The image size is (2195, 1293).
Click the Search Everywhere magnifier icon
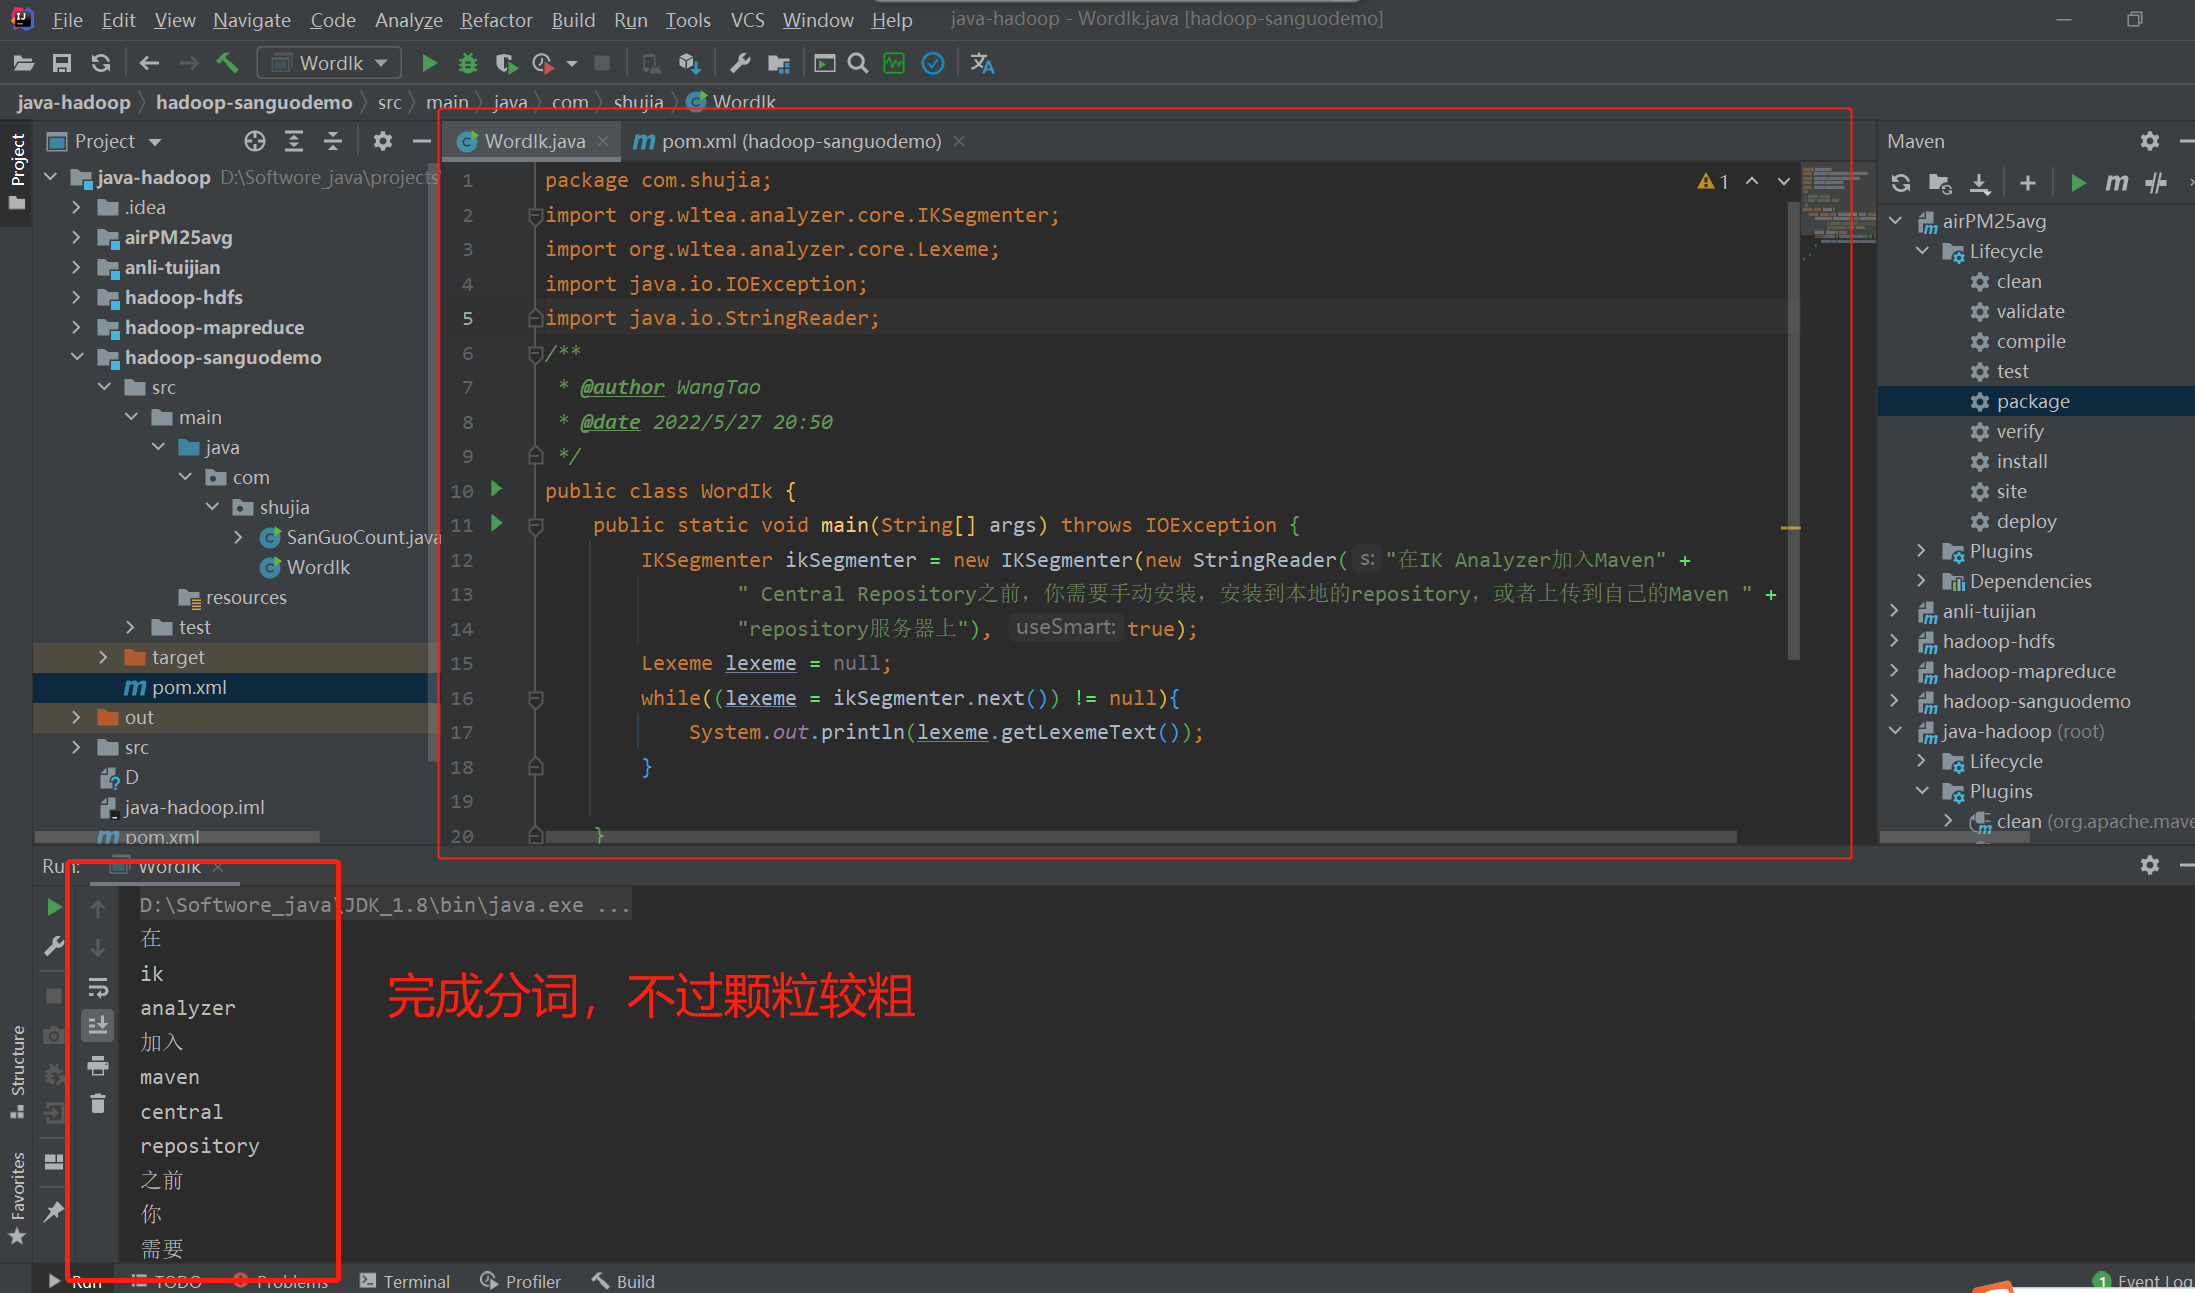[x=858, y=63]
